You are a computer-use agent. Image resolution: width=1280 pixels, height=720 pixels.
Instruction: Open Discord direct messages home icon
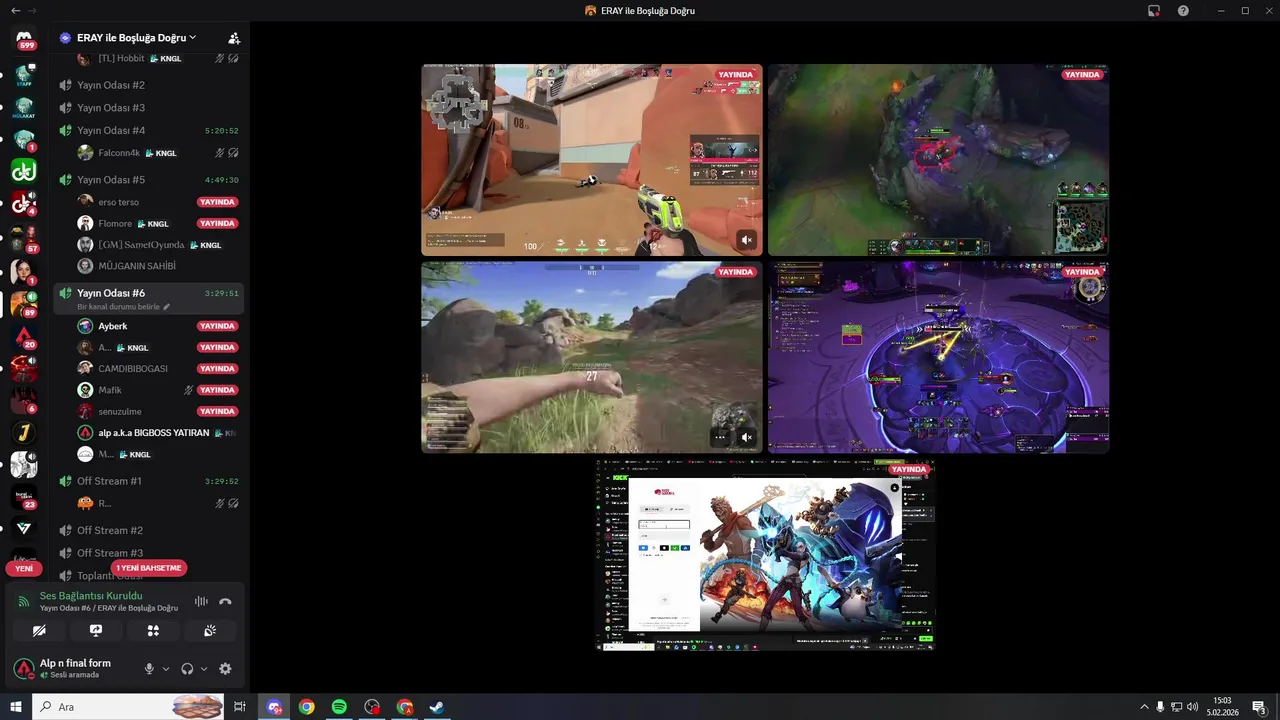point(24,39)
